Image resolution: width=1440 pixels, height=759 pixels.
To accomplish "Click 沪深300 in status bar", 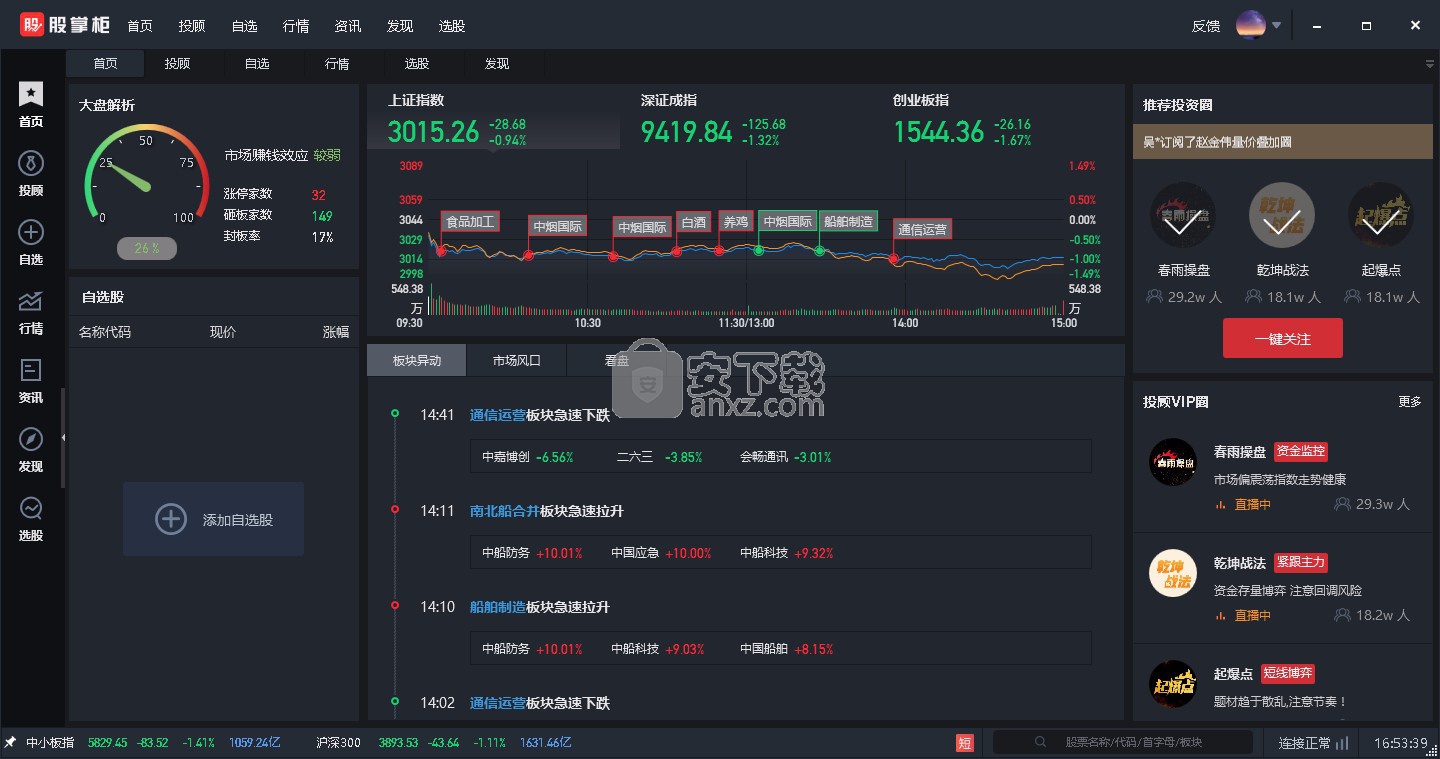I will 338,743.
